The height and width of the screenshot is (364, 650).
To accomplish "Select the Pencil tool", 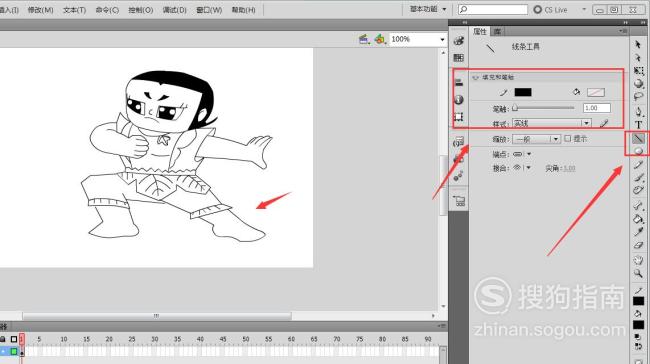I will click(638, 165).
